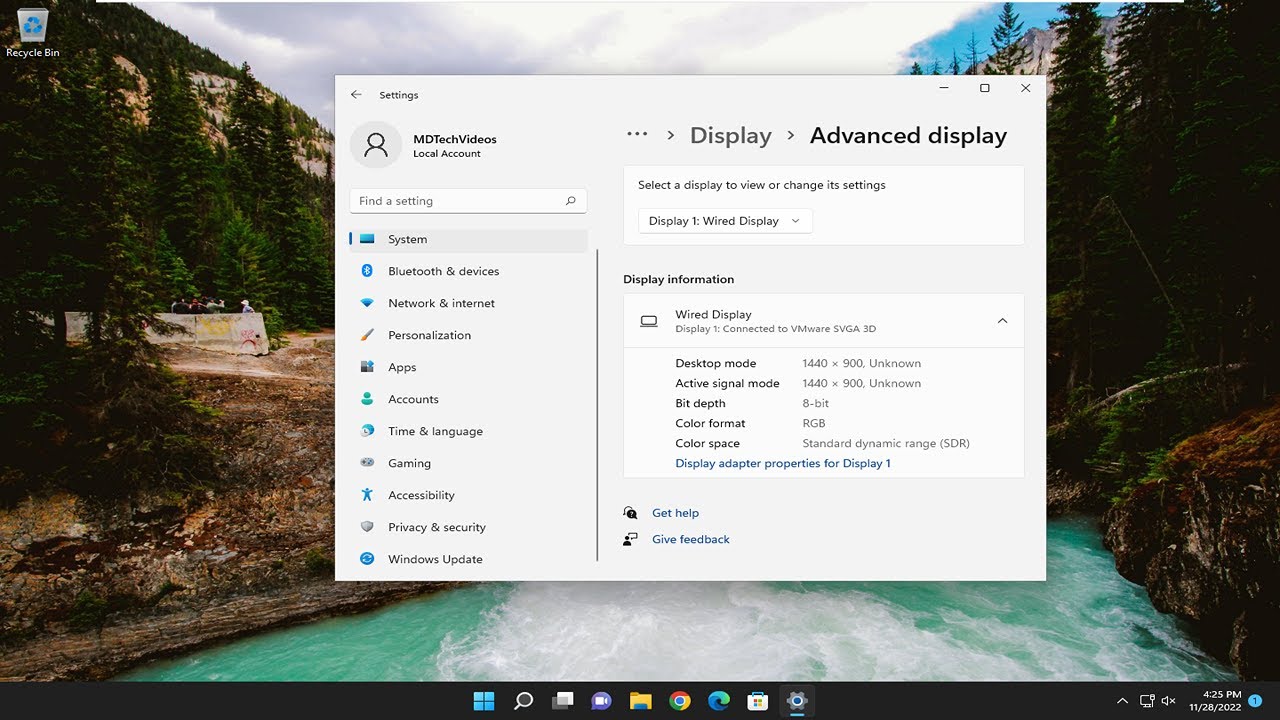Go back to Display breadcrumb
1280x720 pixels.
pos(731,136)
